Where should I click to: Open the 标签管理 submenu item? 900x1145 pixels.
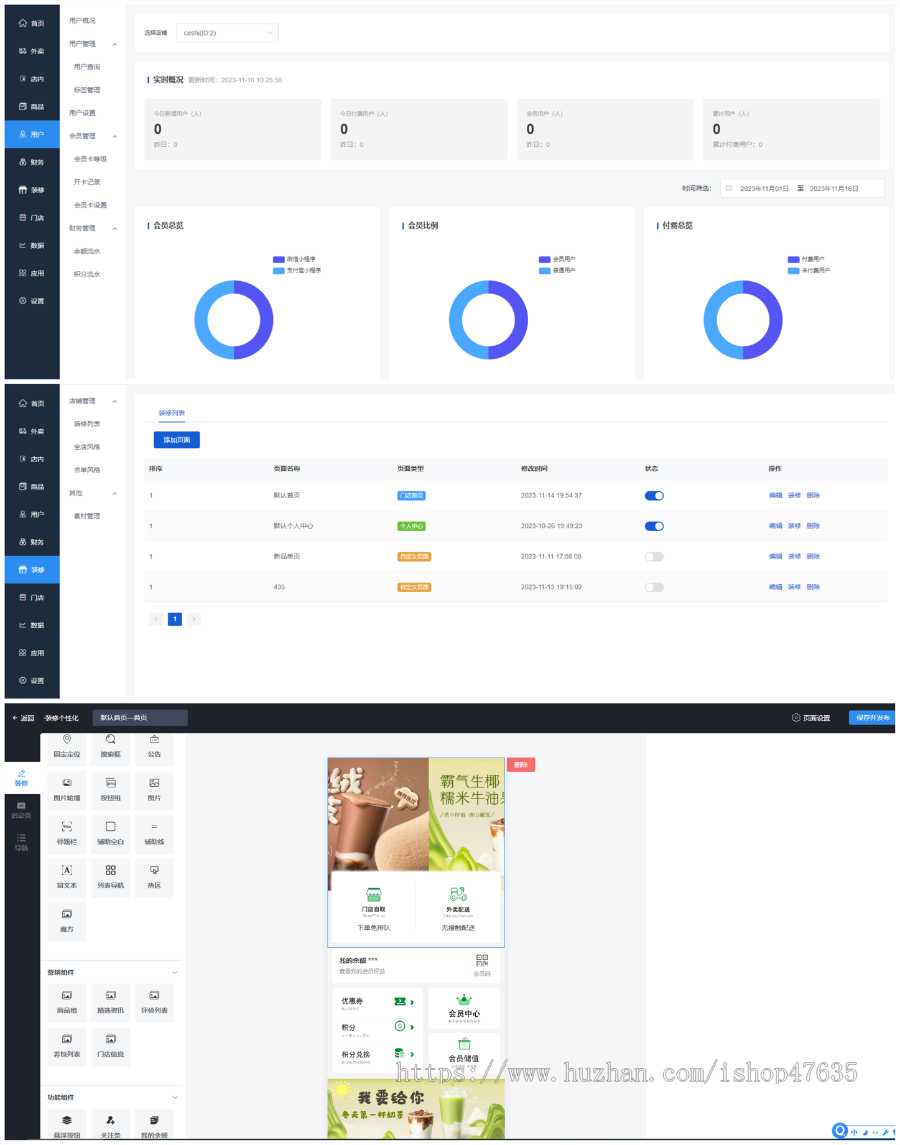pyautogui.click(x=87, y=91)
